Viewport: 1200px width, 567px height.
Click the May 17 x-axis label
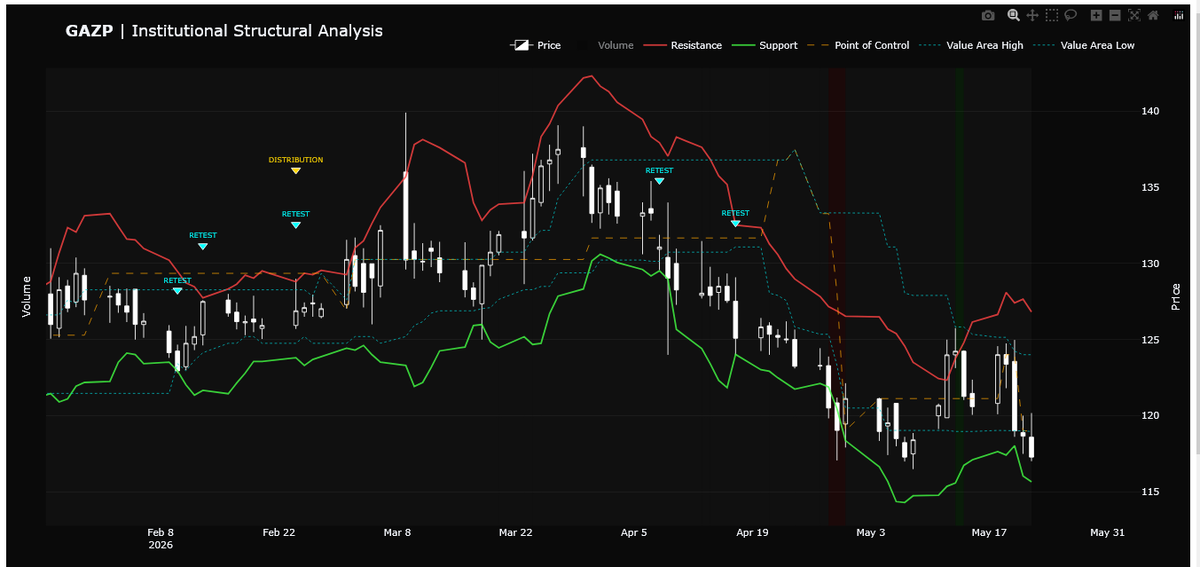point(989,533)
